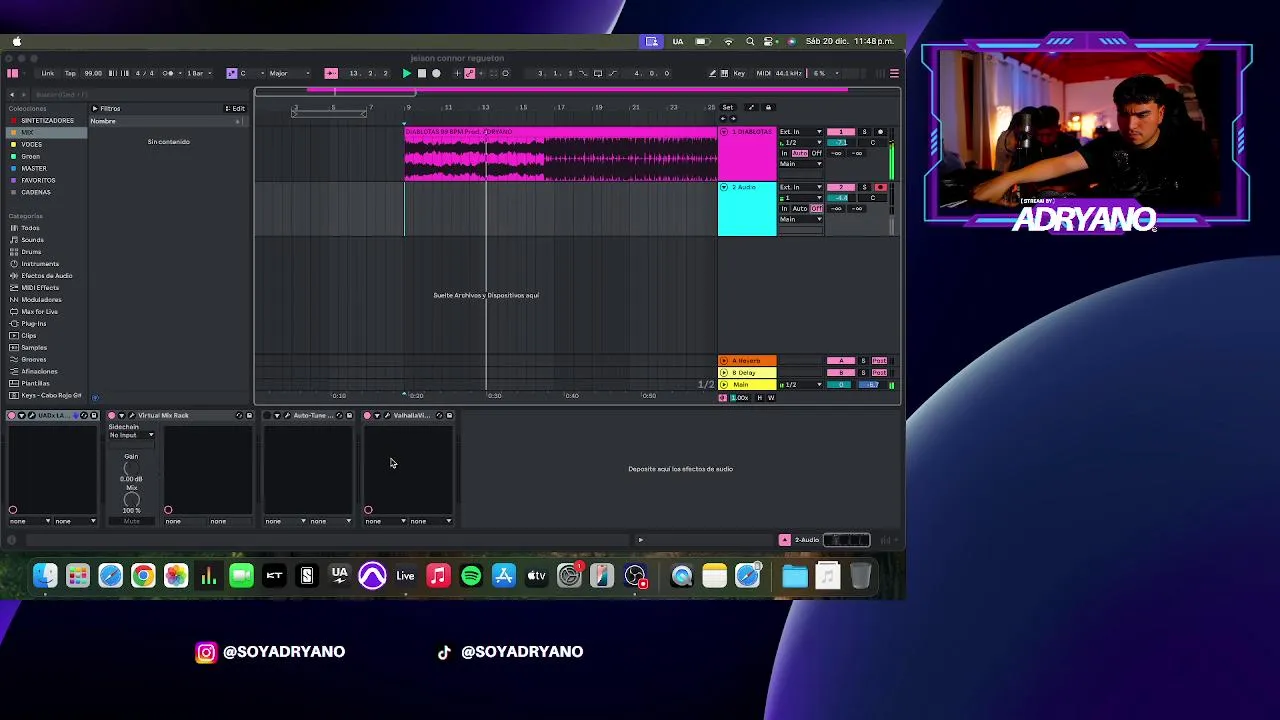Click the Edit button in browser
This screenshot has width=1280, height=720.
(236, 108)
